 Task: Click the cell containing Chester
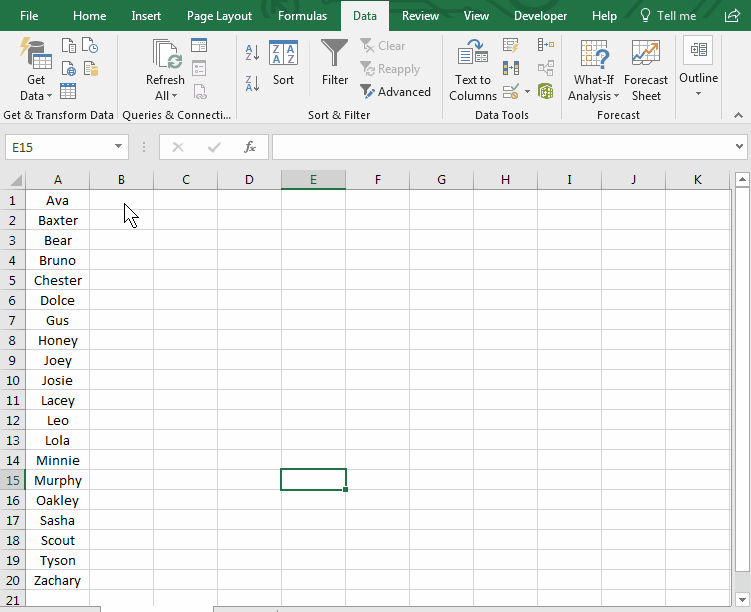point(57,280)
